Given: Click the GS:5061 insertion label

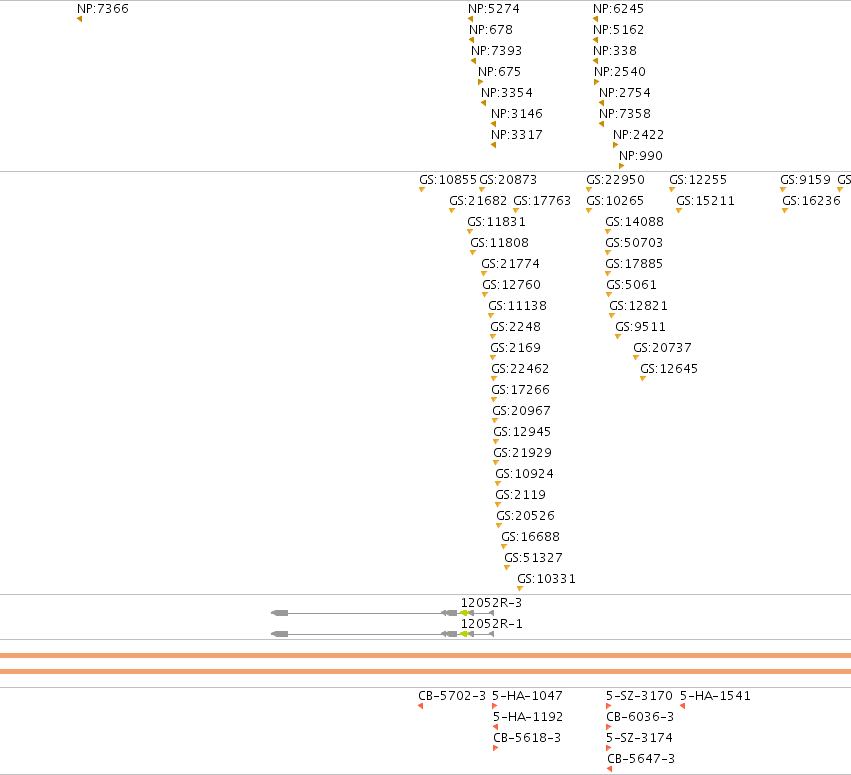Looking at the screenshot, I should (x=632, y=285).
